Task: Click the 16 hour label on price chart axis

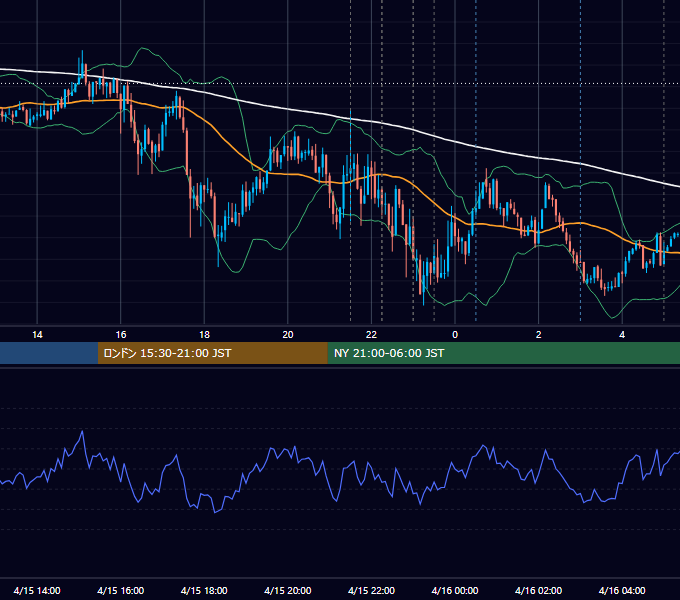Action: point(121,335)
